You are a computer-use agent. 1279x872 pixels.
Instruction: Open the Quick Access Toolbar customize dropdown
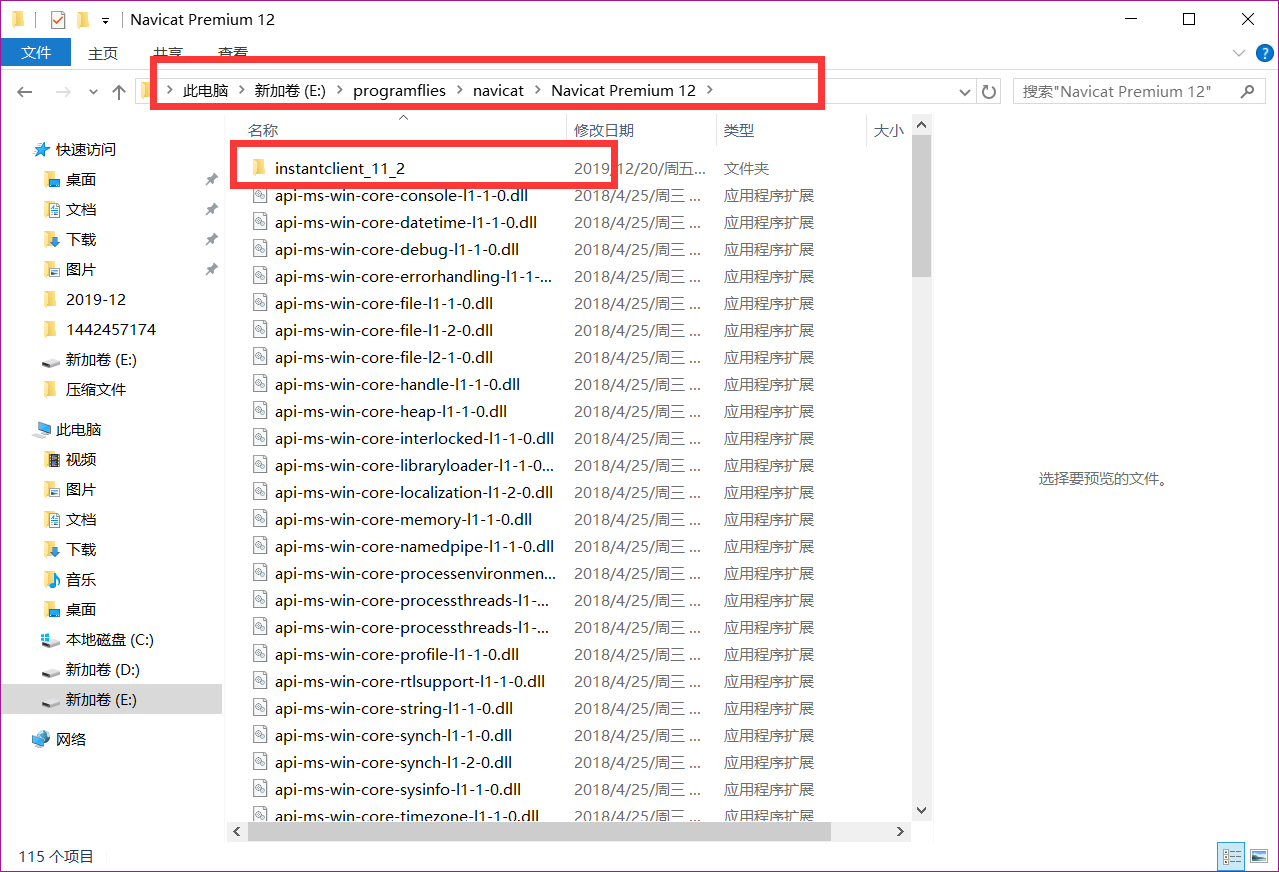coord(106,20)
